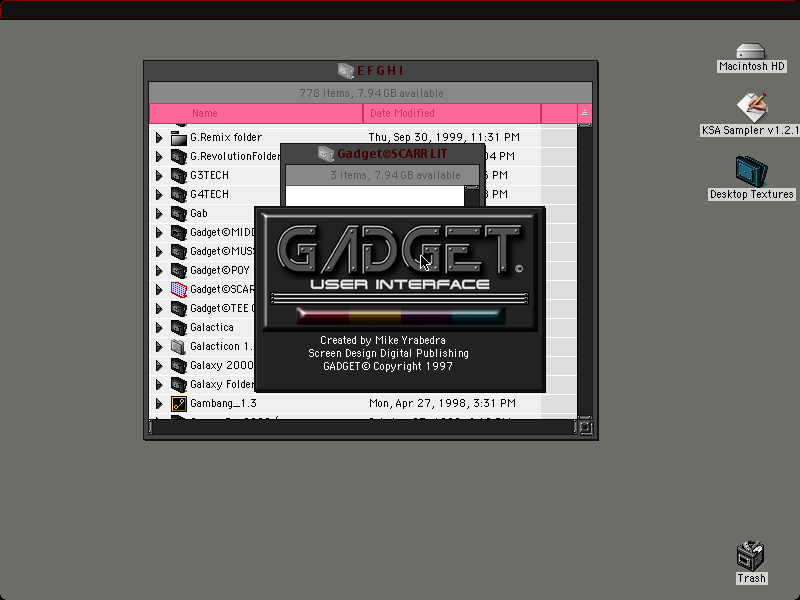Expand the G.Remix folder disclosure triangle
Image resolution: width=800 pixels, height=600 pixels.
159,138
